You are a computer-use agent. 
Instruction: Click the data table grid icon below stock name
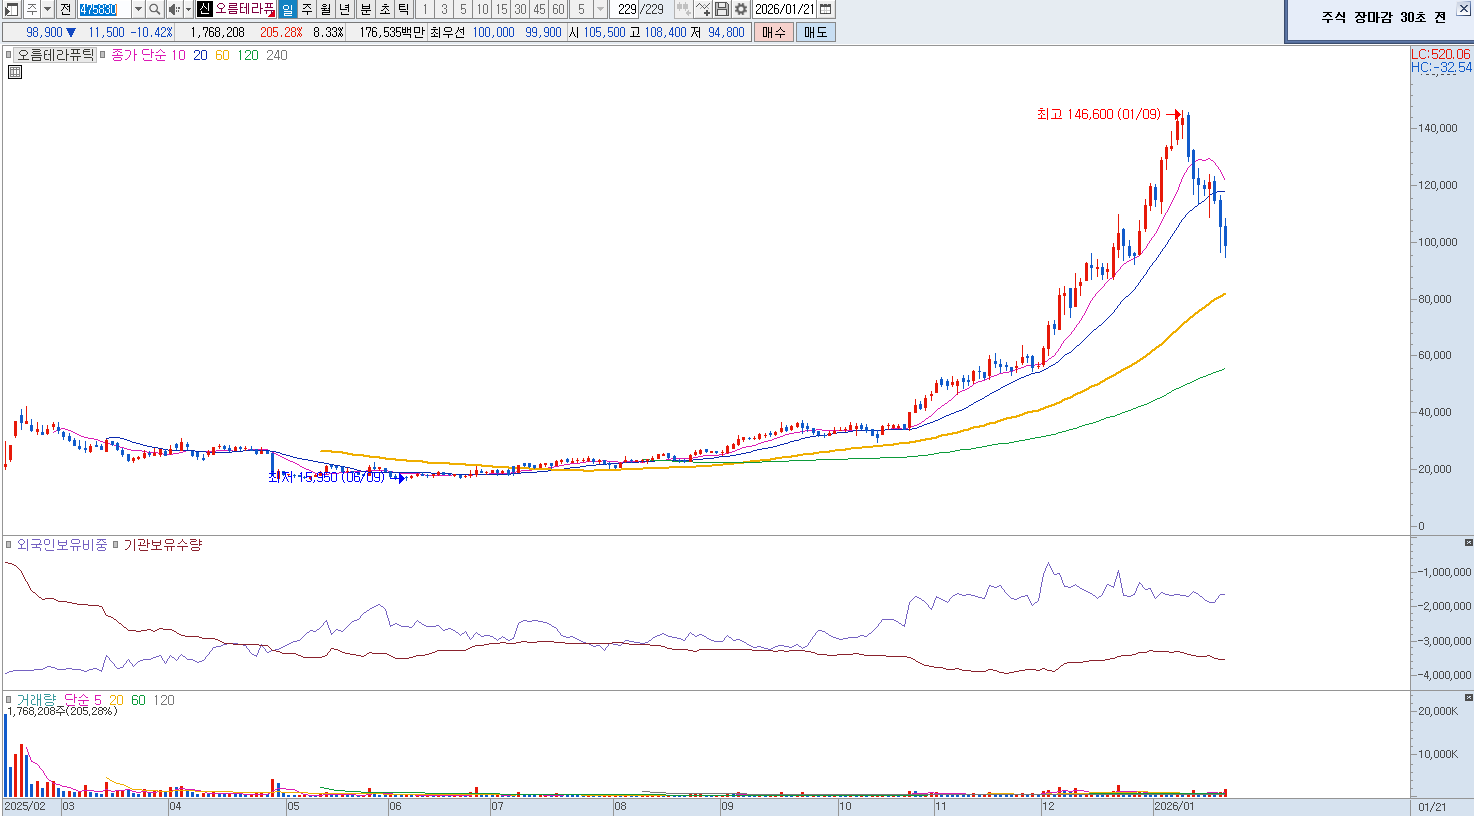tap(15, 72)
